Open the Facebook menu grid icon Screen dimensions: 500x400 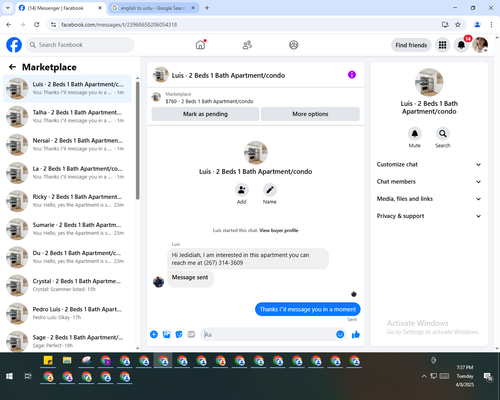coord(442,45)
